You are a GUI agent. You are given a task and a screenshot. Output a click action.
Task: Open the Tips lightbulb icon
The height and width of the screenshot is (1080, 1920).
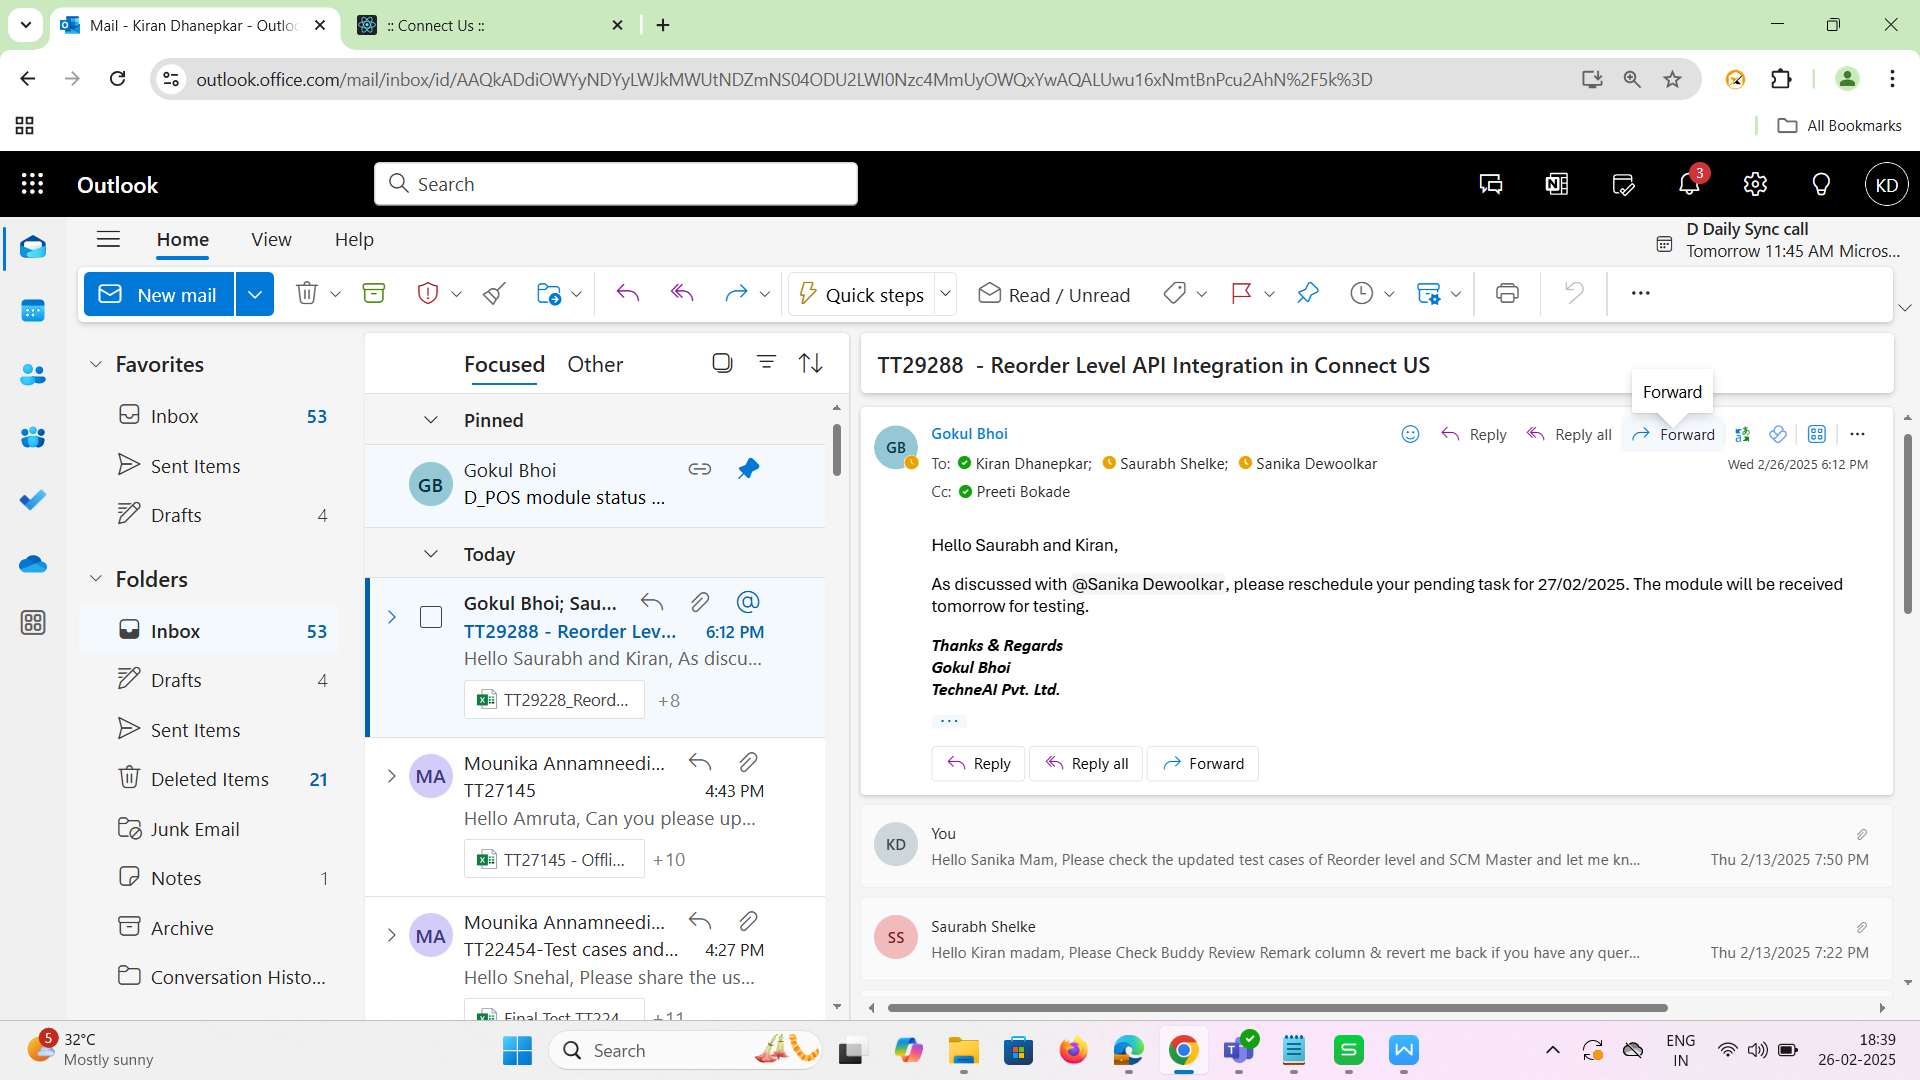pyautogui.click(x=1821, y=184)
